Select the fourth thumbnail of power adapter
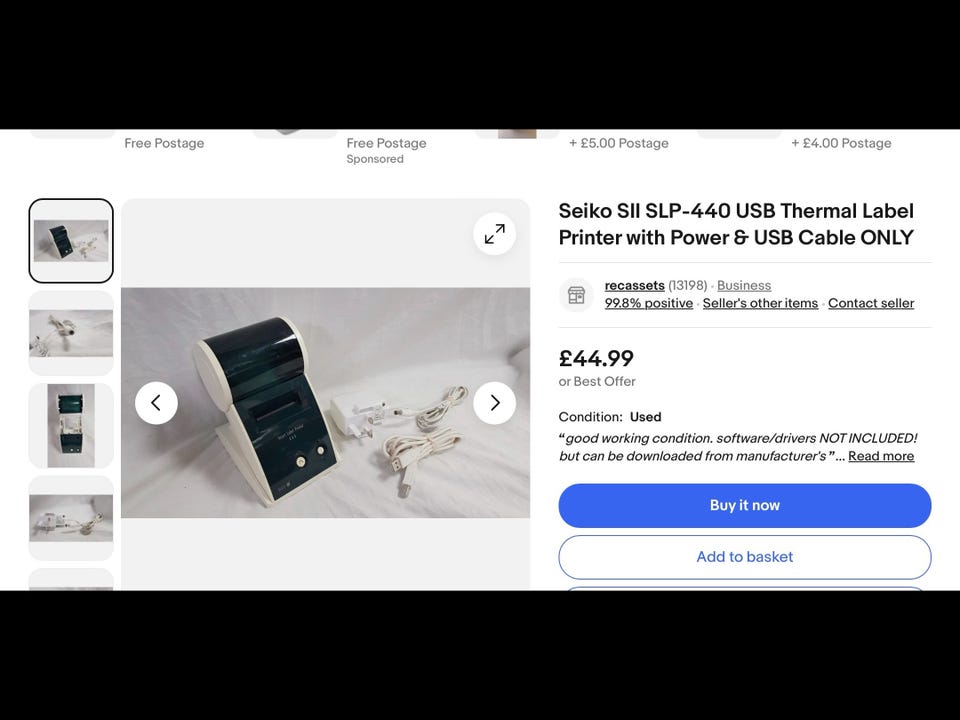Screen dimensions: 960x720 [71, 517]
